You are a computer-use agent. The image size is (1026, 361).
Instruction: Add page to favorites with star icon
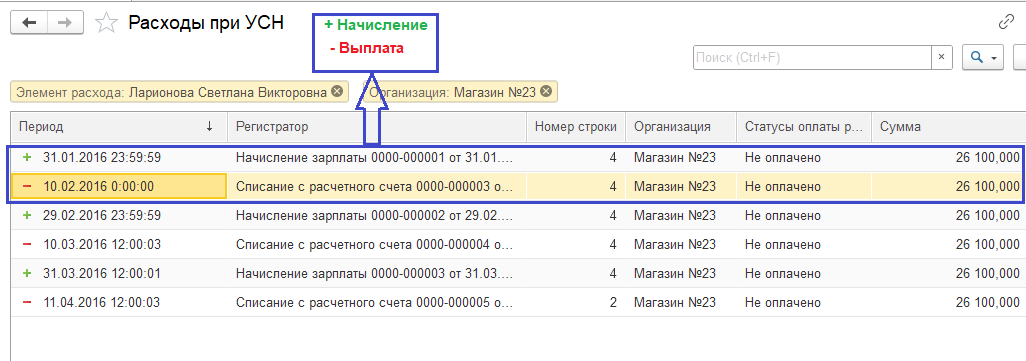105,24
